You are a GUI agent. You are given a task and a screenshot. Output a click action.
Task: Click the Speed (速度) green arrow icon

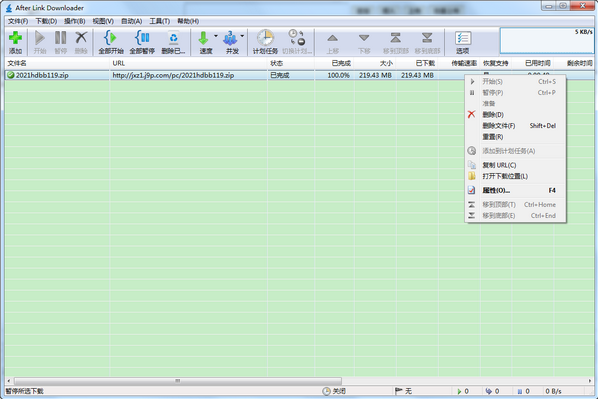(203, 38)
